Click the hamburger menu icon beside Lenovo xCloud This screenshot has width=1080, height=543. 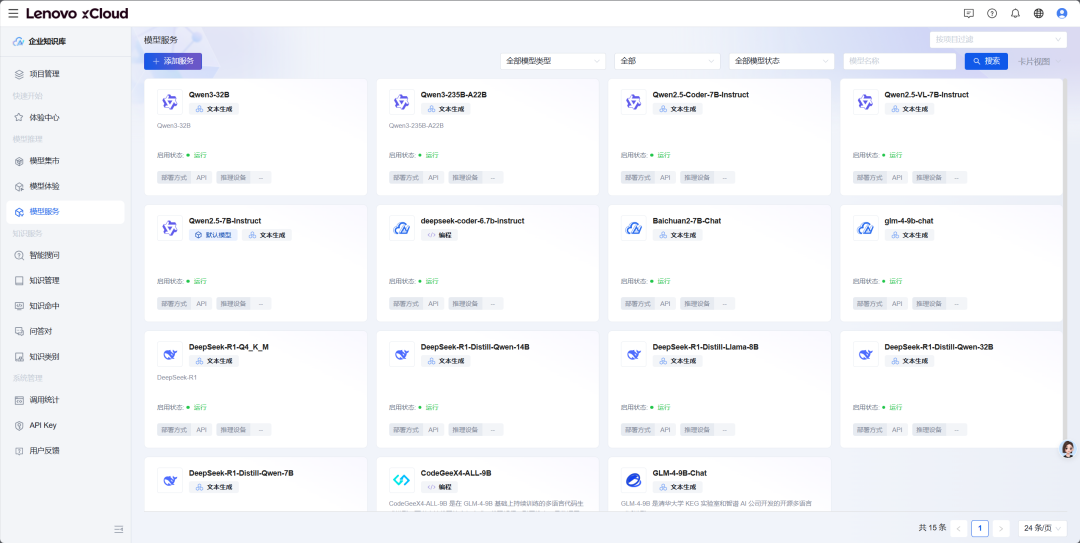[x=13, y=13]
